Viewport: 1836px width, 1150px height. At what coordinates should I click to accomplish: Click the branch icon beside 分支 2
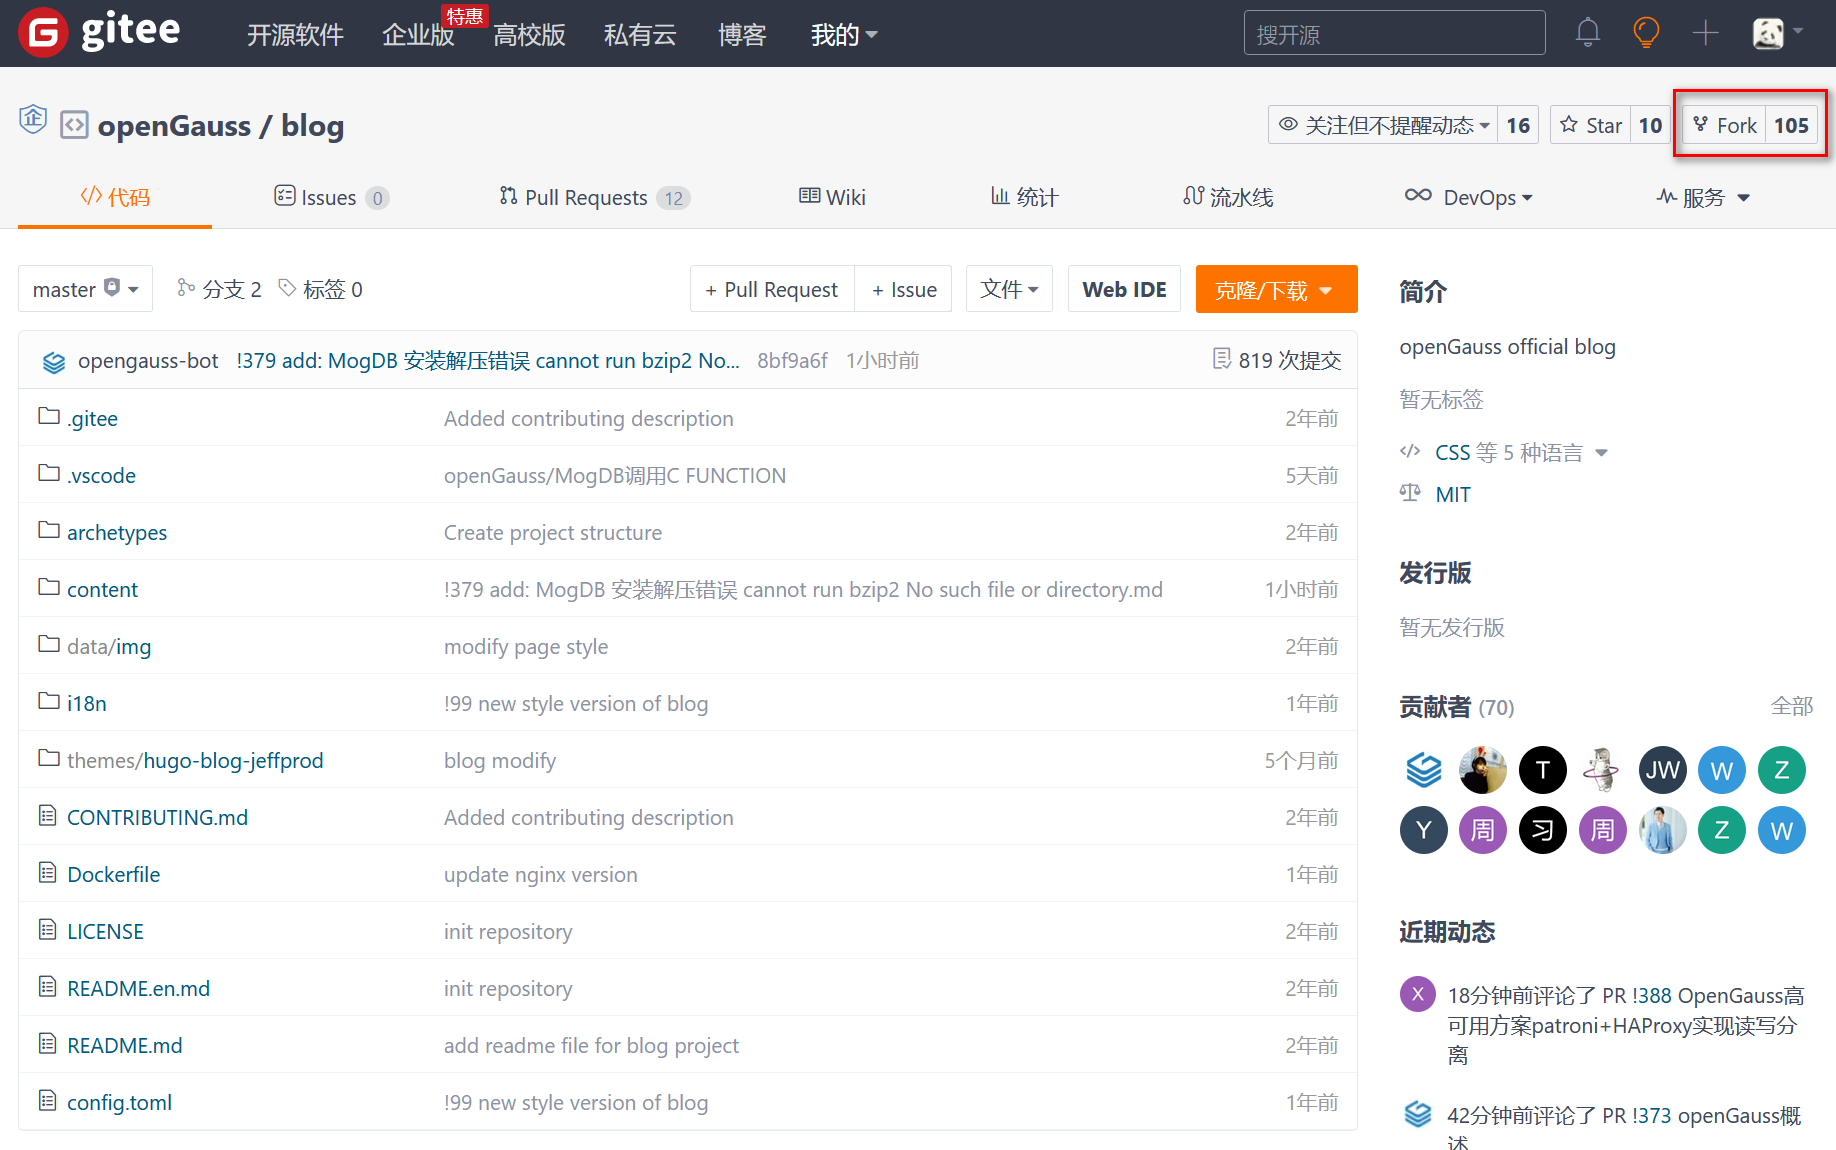point(186,288)
